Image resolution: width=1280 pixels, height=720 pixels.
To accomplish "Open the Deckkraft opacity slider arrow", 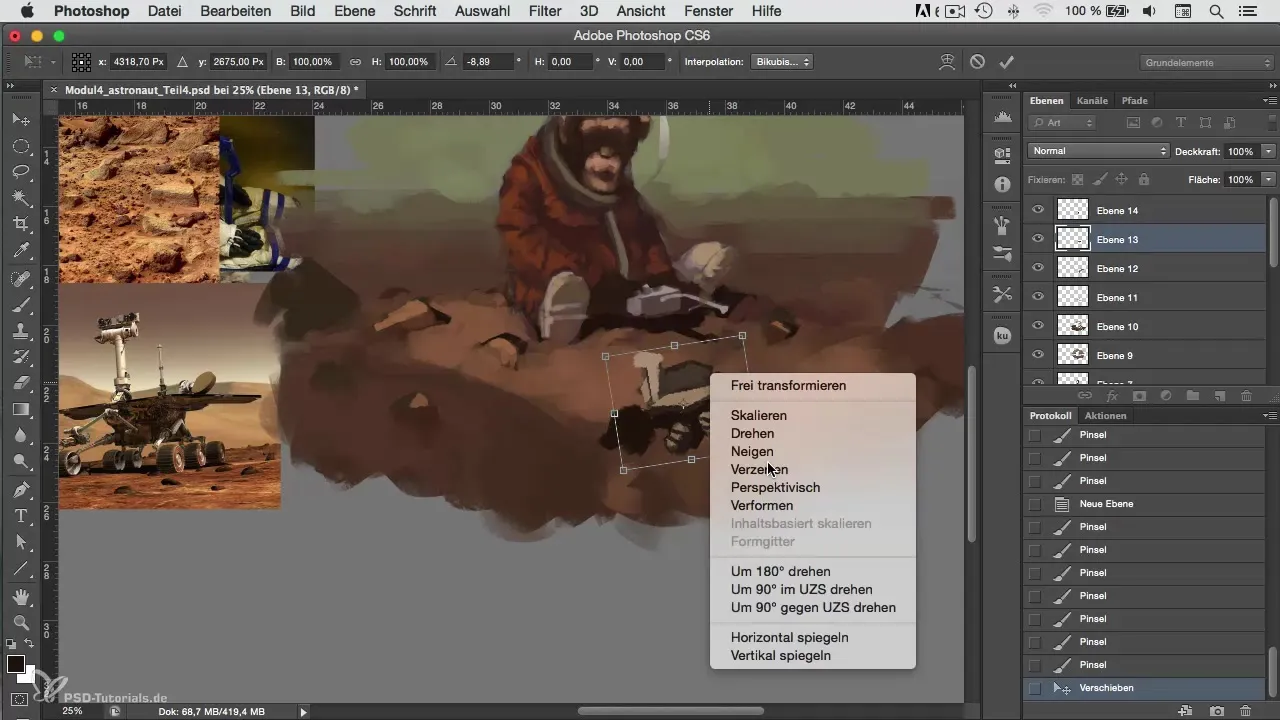I will [x=1268, y=151].
